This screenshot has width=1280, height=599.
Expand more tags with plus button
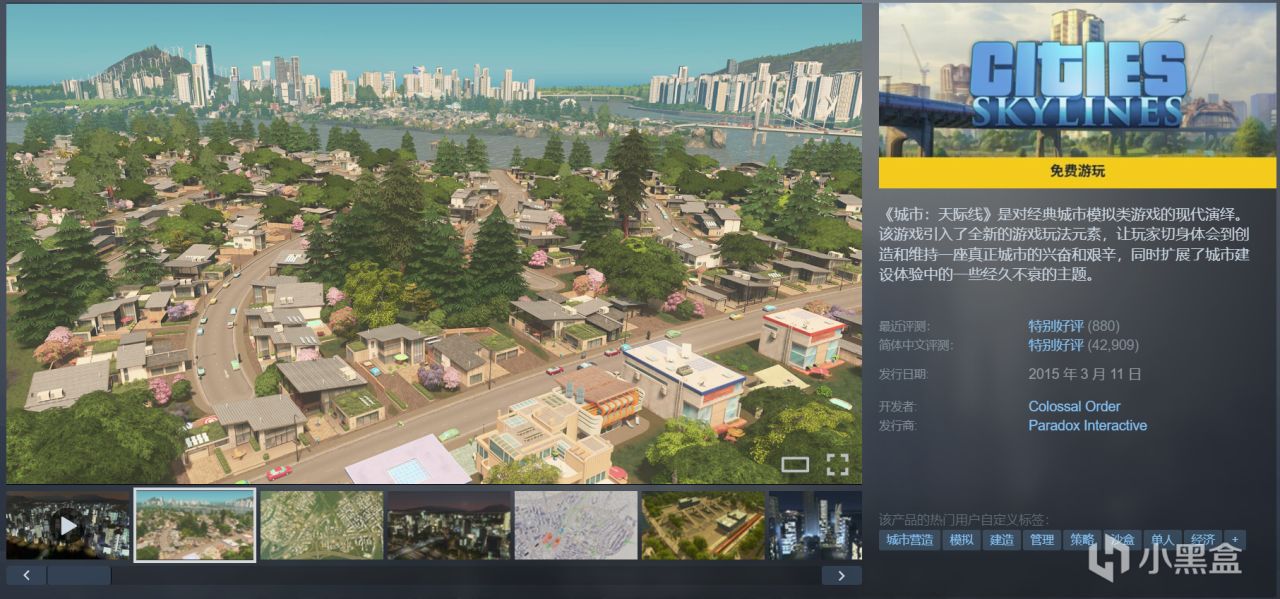[x=1235, y=540]
